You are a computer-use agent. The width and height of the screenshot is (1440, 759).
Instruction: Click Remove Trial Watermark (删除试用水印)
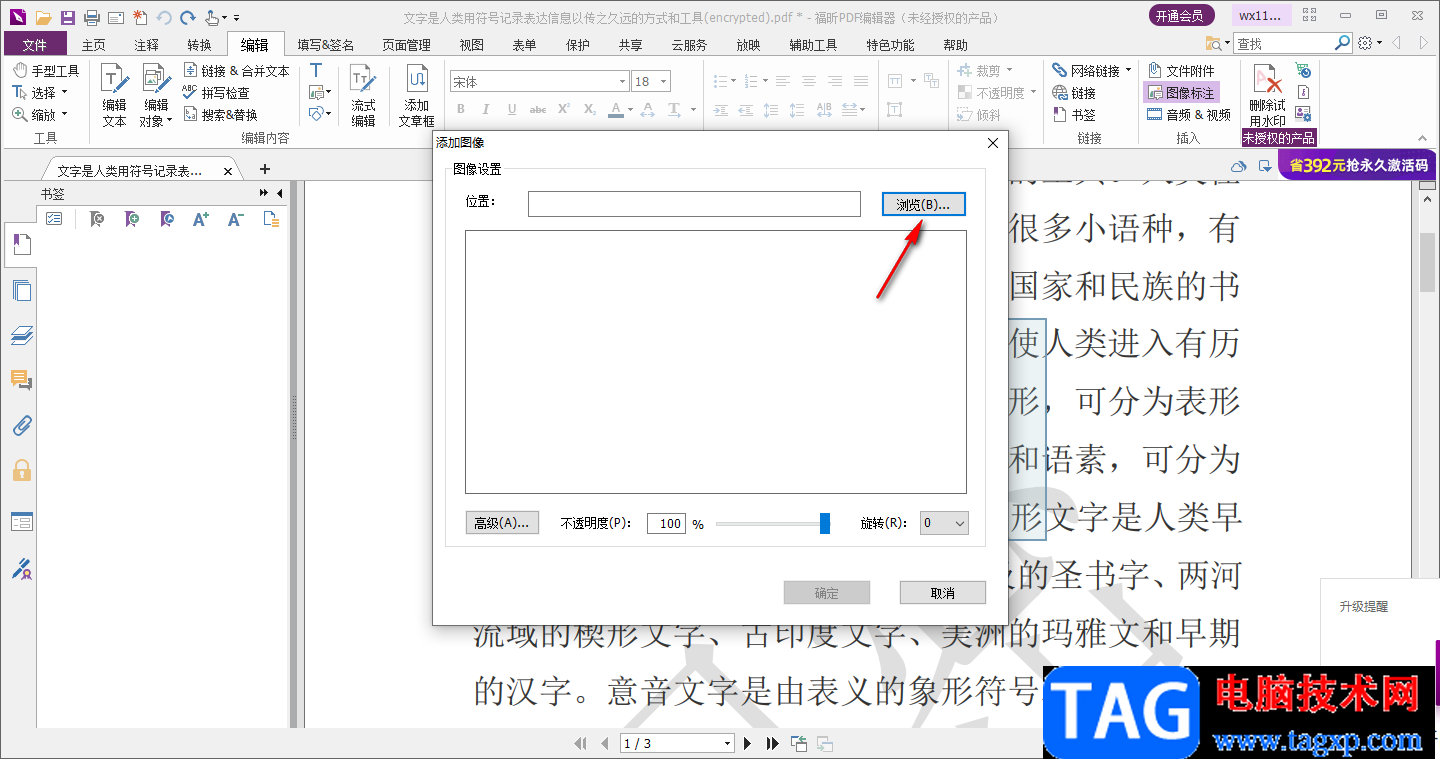pyautogui.click(x=1268, y=96)
